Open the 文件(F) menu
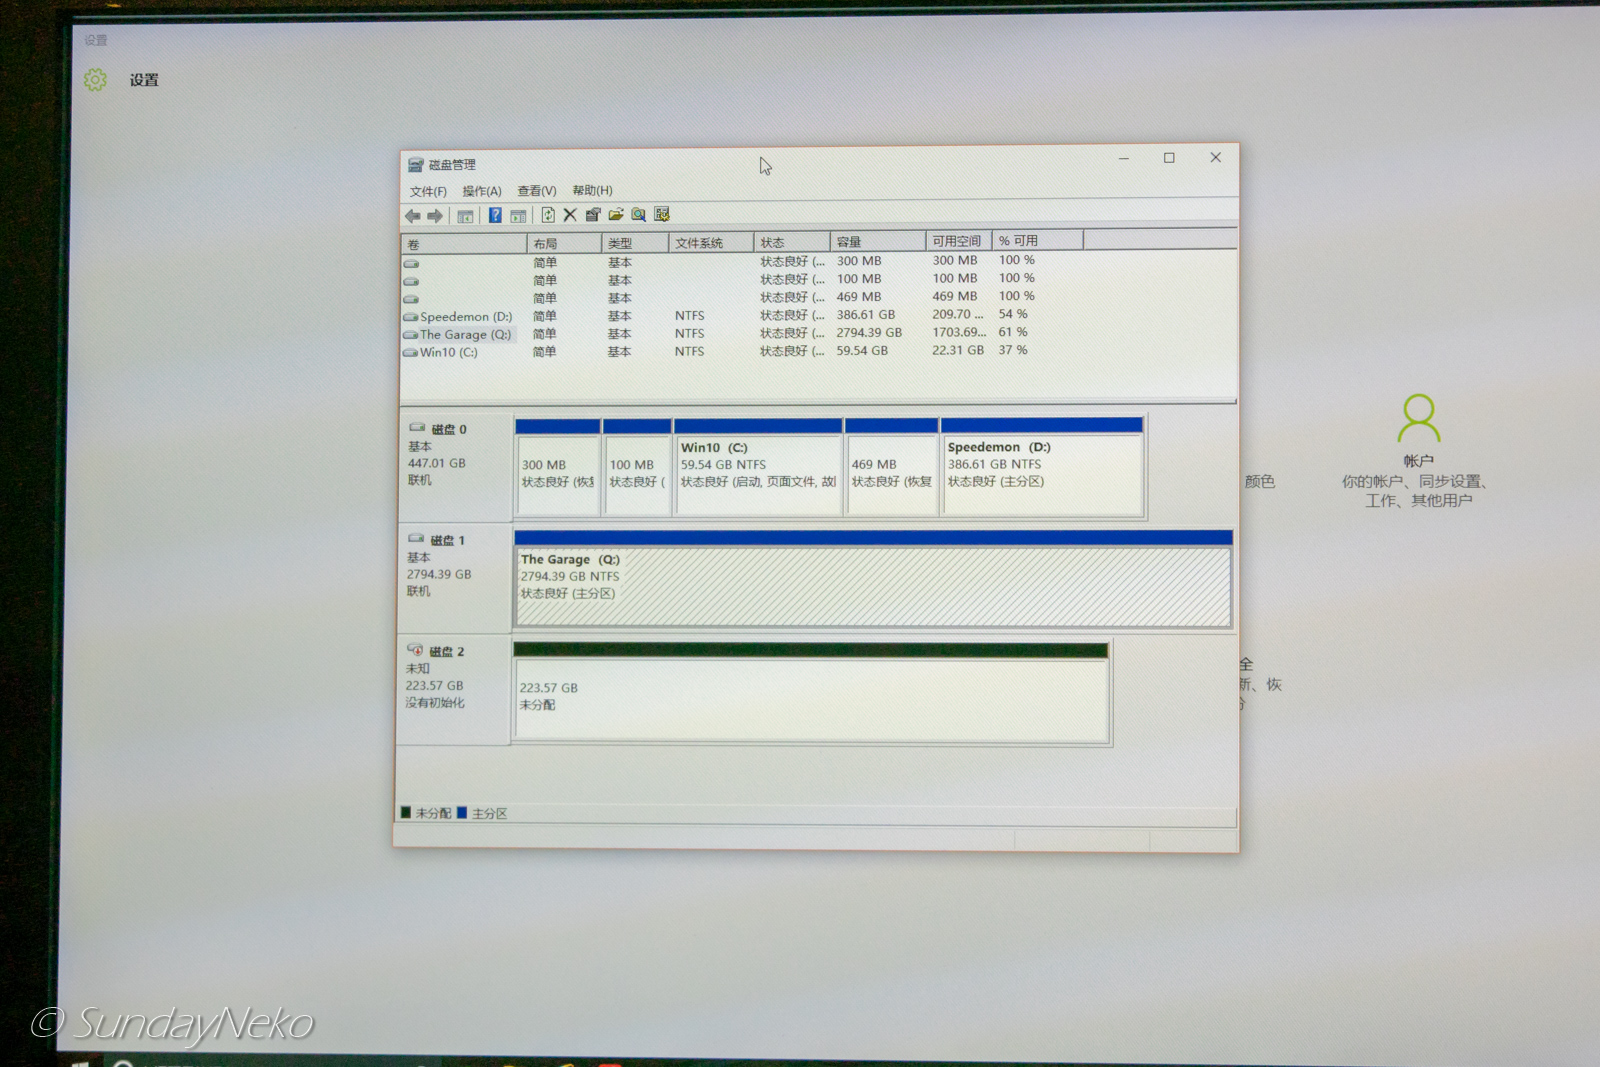The image size is (1600, 1067). click(x=428, y=192)
